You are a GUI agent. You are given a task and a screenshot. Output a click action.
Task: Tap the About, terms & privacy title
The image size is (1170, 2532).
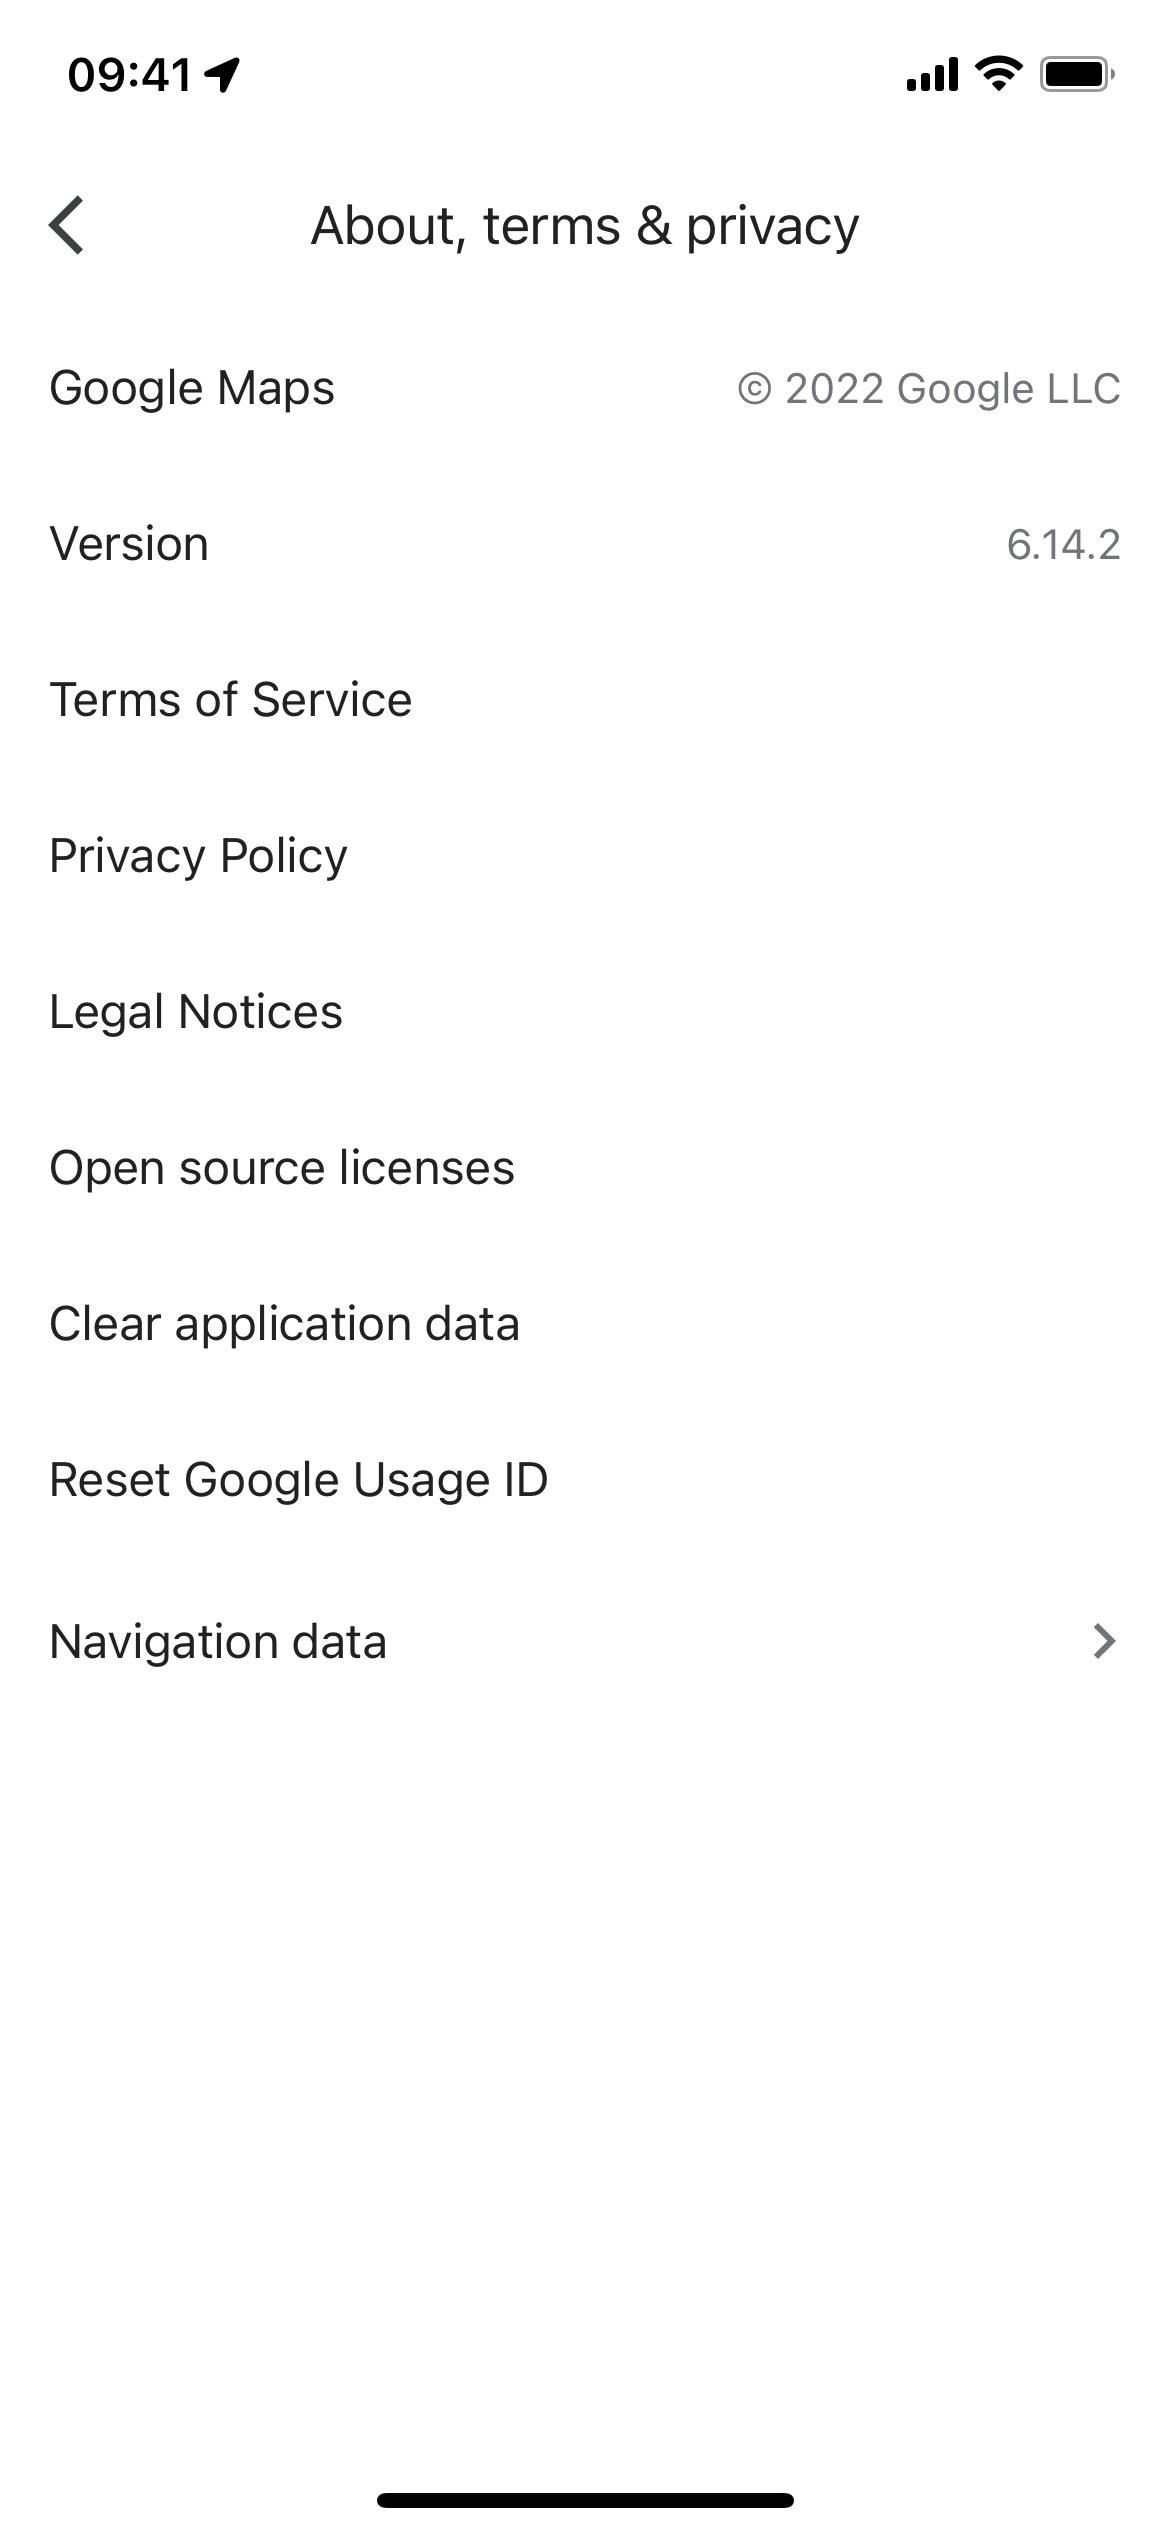[x=585, y=226]
